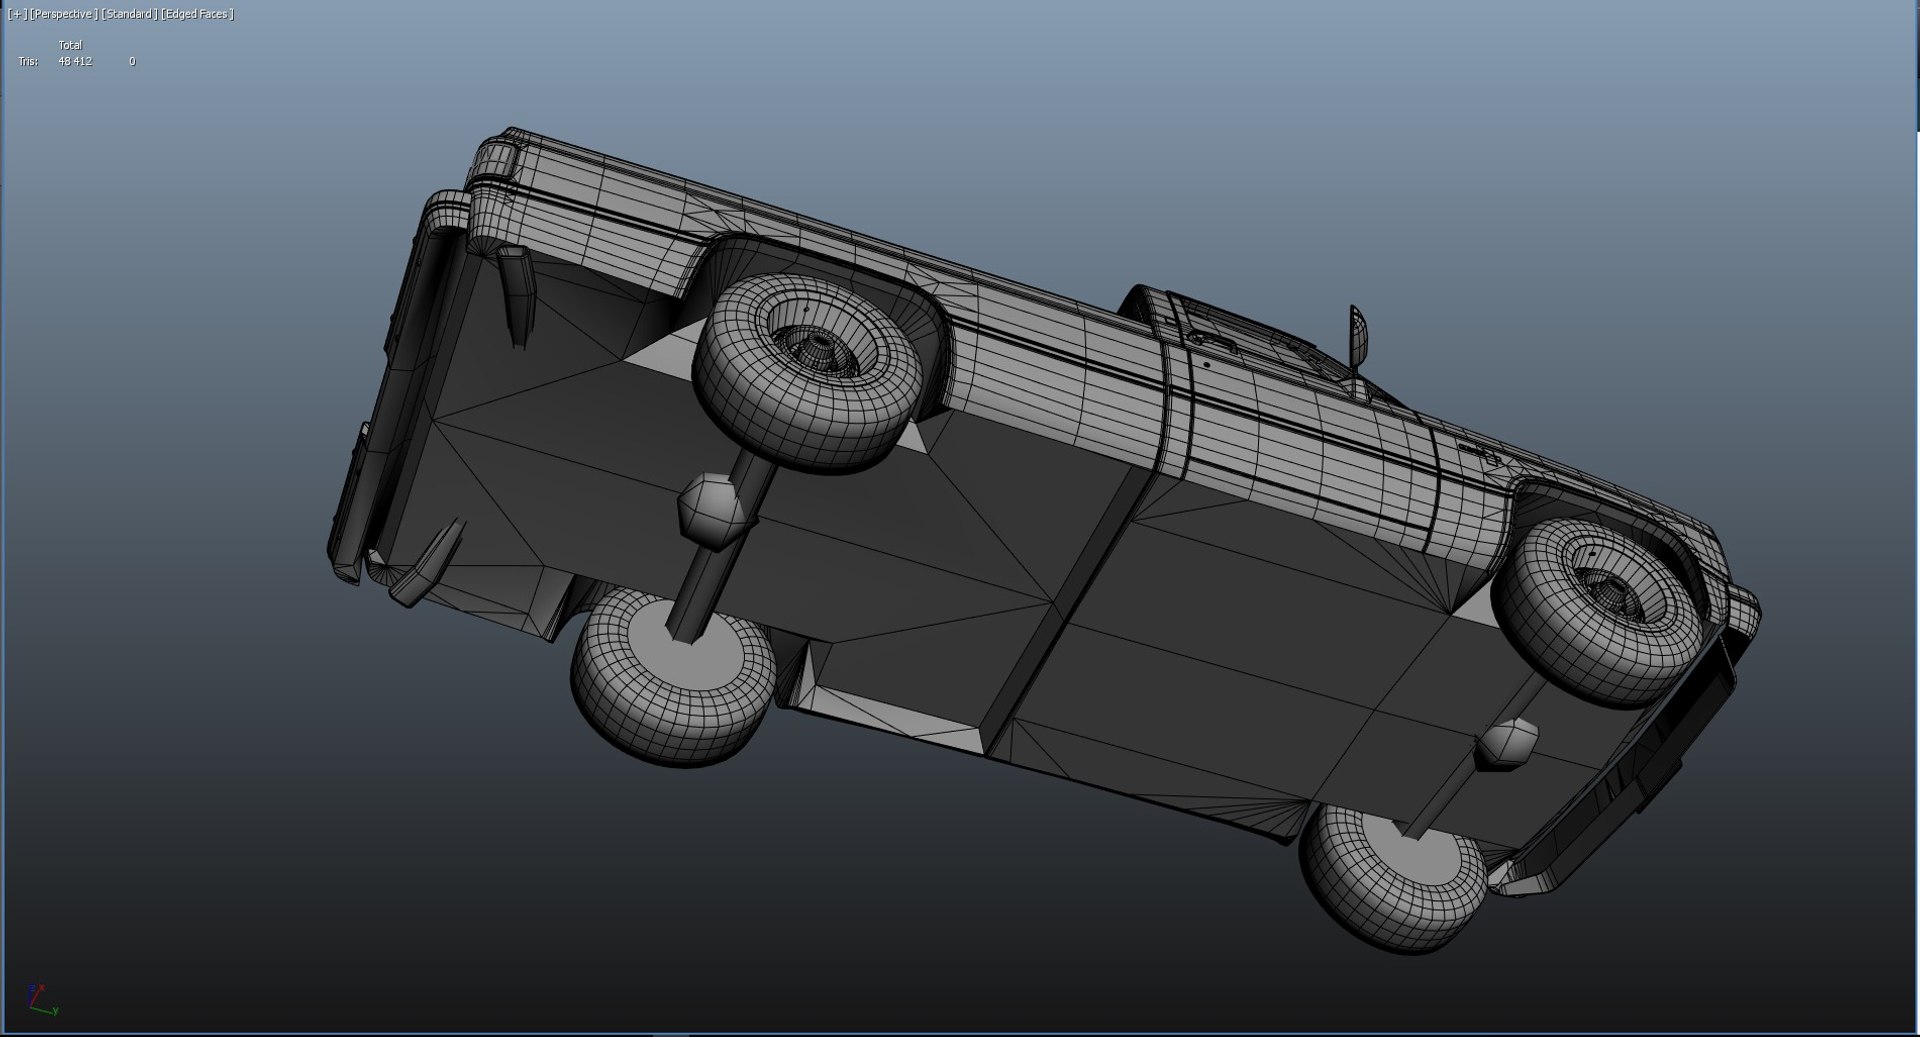Open the [+] general viewport menu
The width and height of the screenshot is (1920, 1037).
point(17,14)
